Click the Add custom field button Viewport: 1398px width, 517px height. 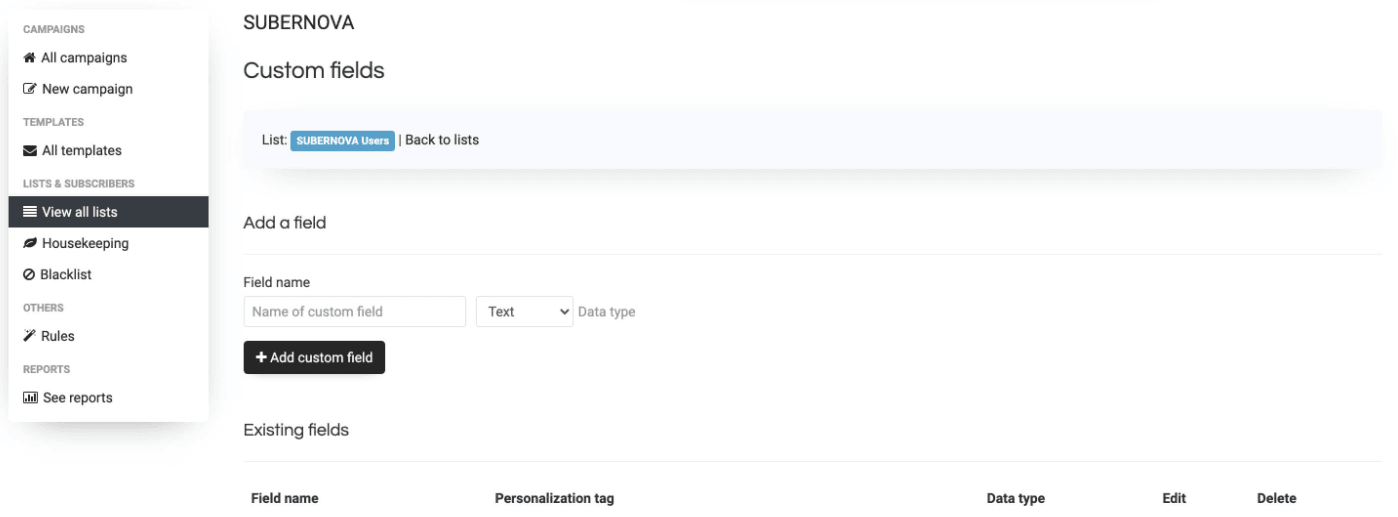pos(314,358)
